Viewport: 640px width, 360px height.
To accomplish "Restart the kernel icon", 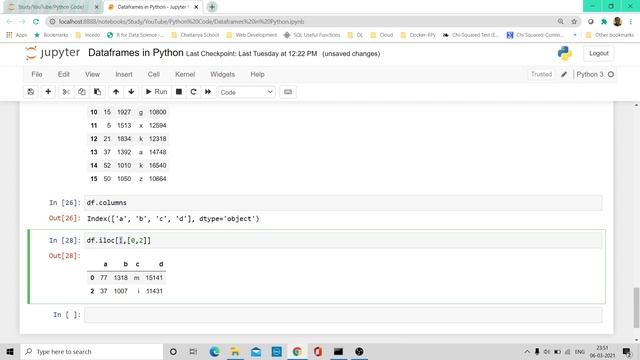I will [x=193, y=92].
